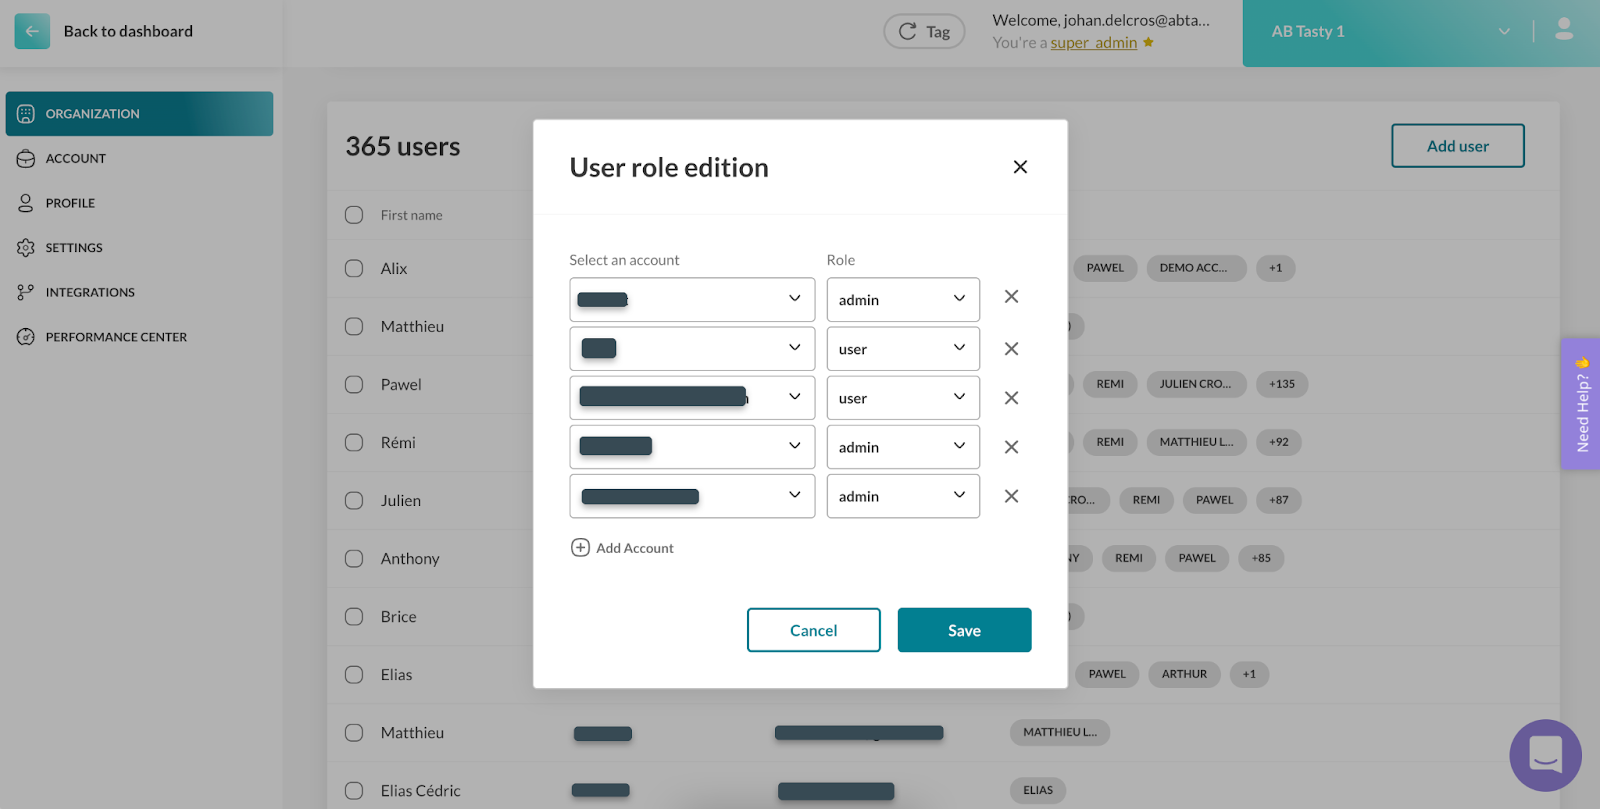
Task: Click the Add Account plus icon
Action: (580, 548)
